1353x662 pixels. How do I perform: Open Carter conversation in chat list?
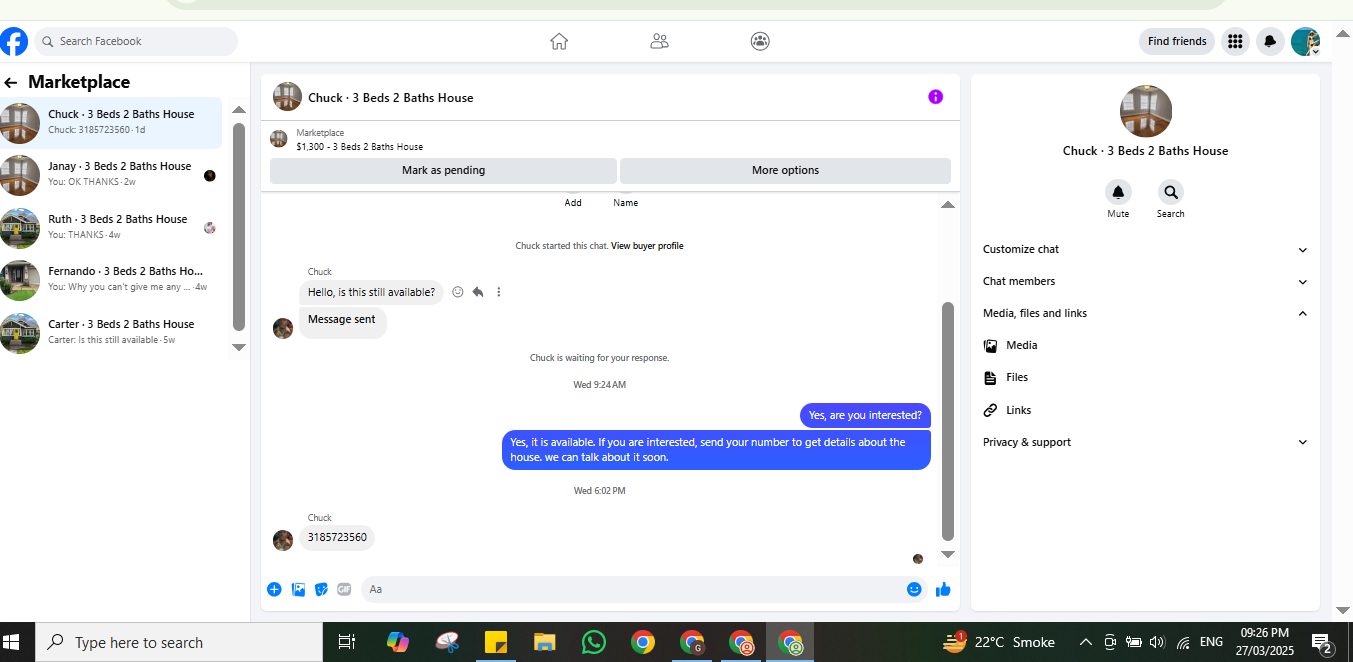(x=111, y=332)
